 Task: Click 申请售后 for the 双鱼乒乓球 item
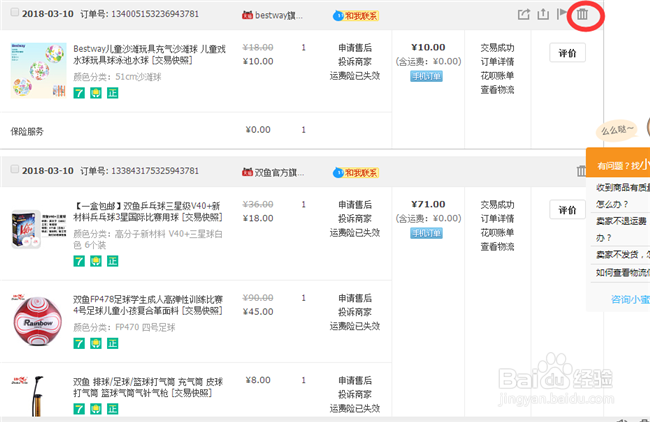point(355,205)
